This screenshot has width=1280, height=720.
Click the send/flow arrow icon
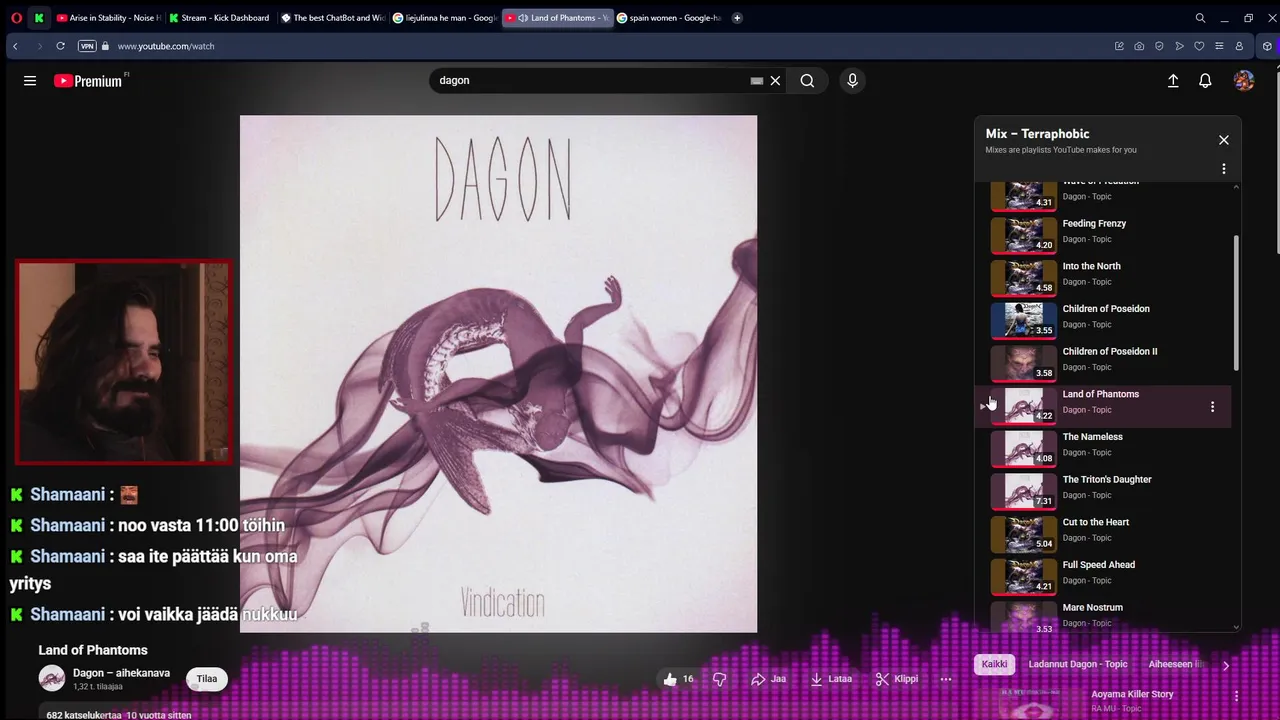(1179, 46)
